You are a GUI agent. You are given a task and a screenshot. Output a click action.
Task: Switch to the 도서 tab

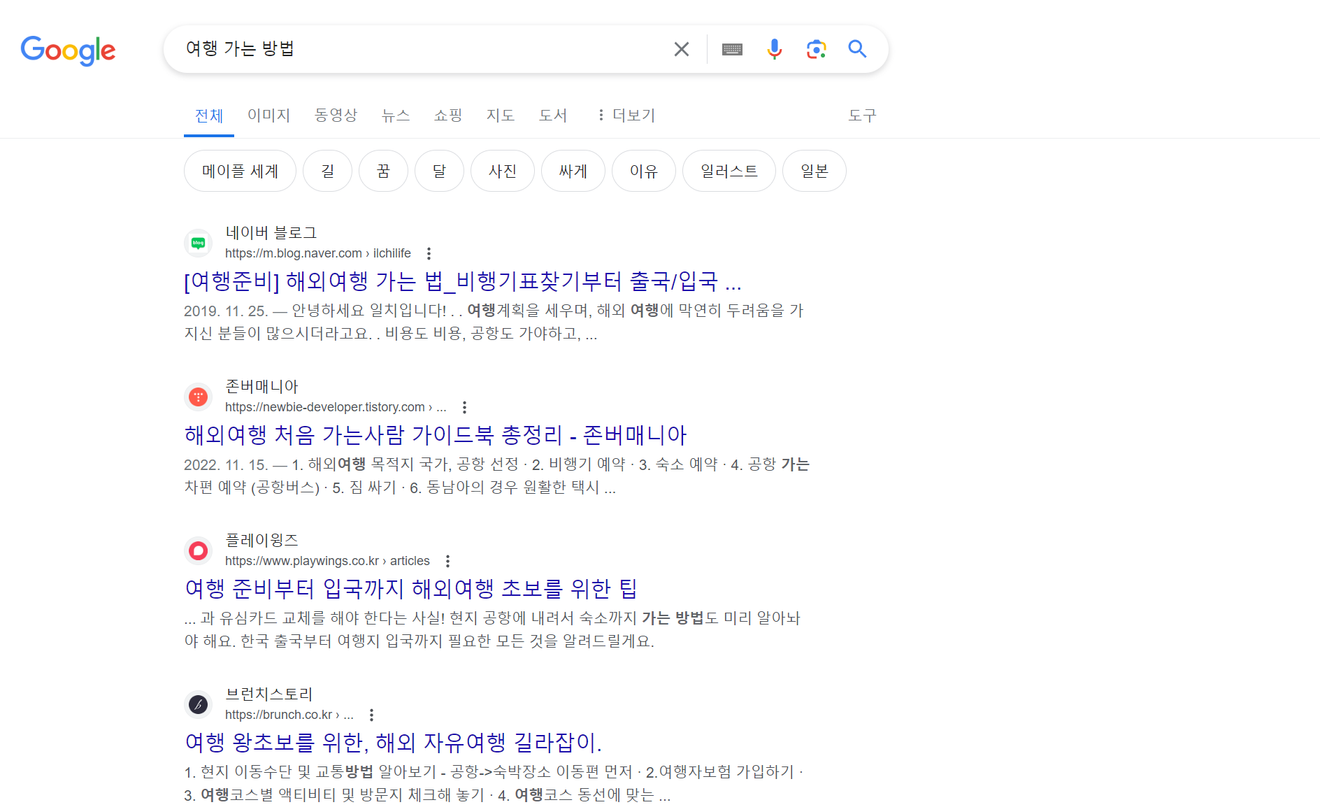pyautogui.click(x=553, y=116)
